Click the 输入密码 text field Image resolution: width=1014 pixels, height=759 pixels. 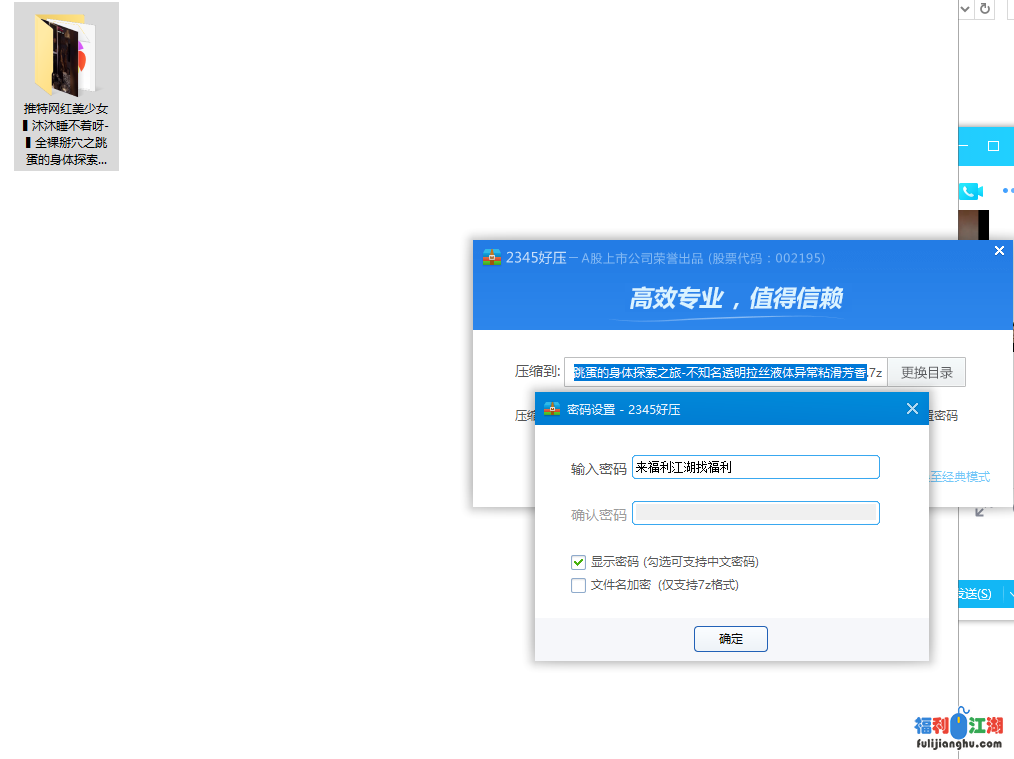point(755,467)
